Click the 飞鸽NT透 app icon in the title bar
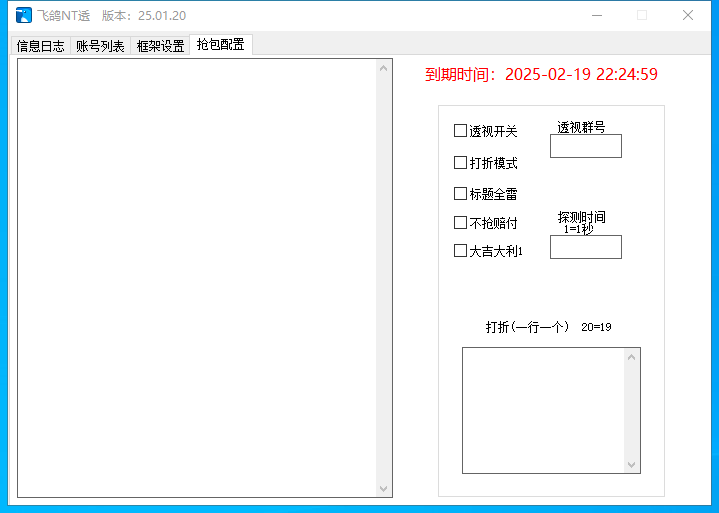 click(23, 15)
